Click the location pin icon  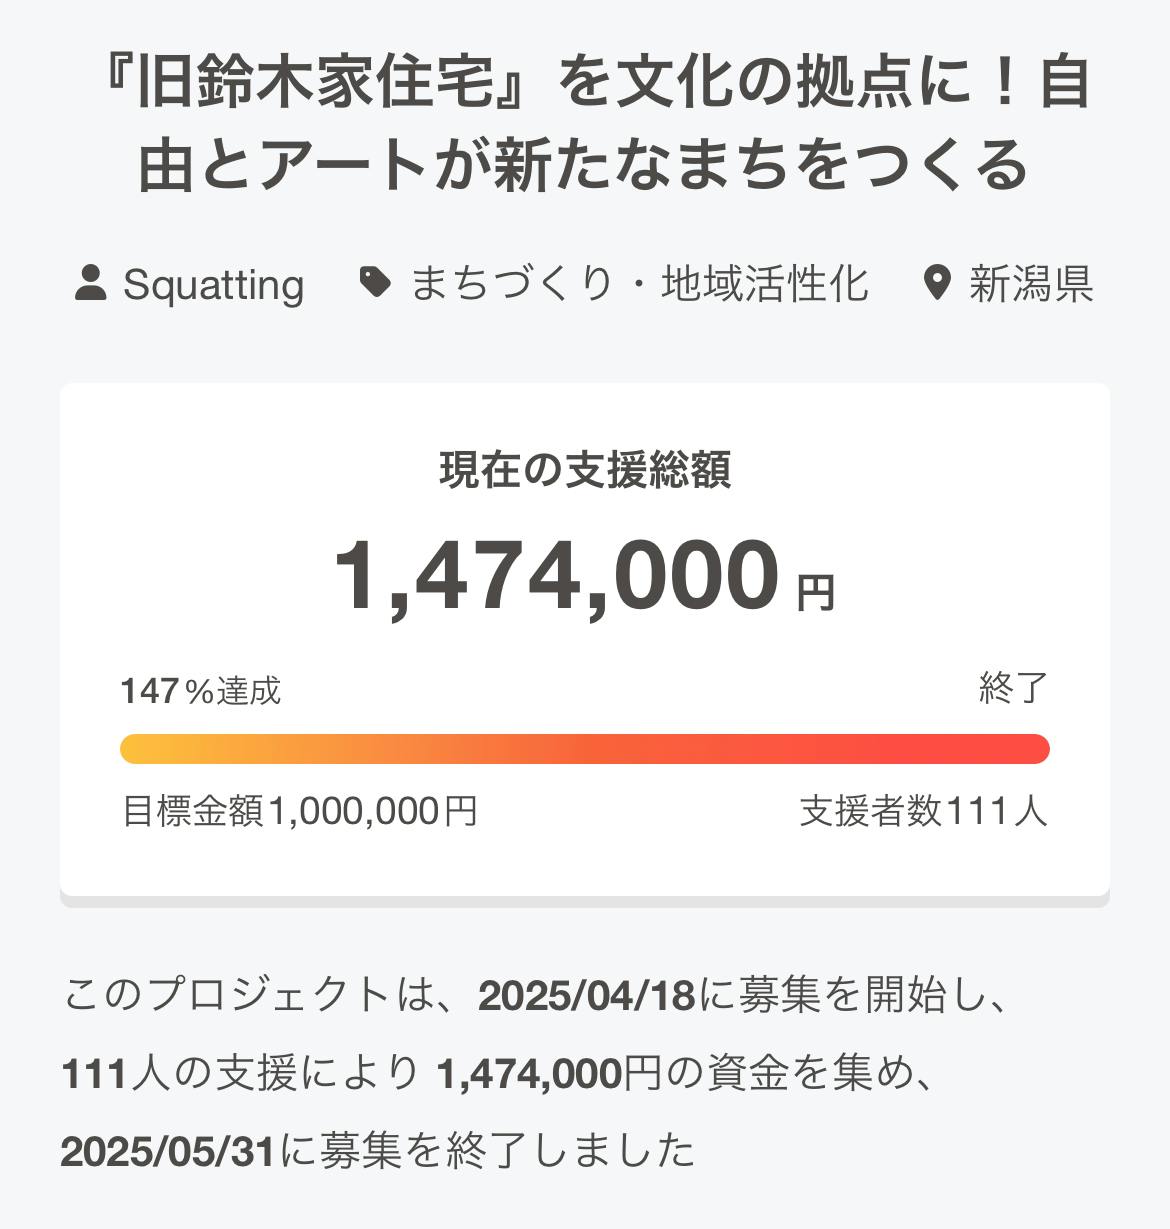click(936, 284)
